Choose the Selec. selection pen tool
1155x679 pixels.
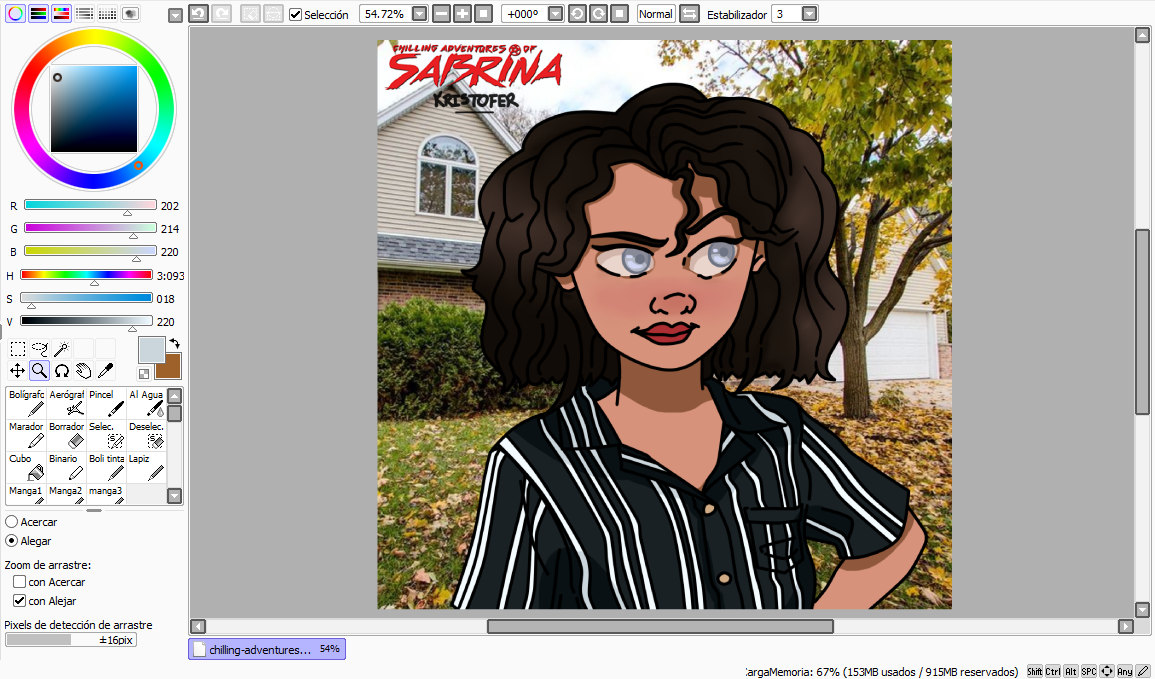coord(106,435)
